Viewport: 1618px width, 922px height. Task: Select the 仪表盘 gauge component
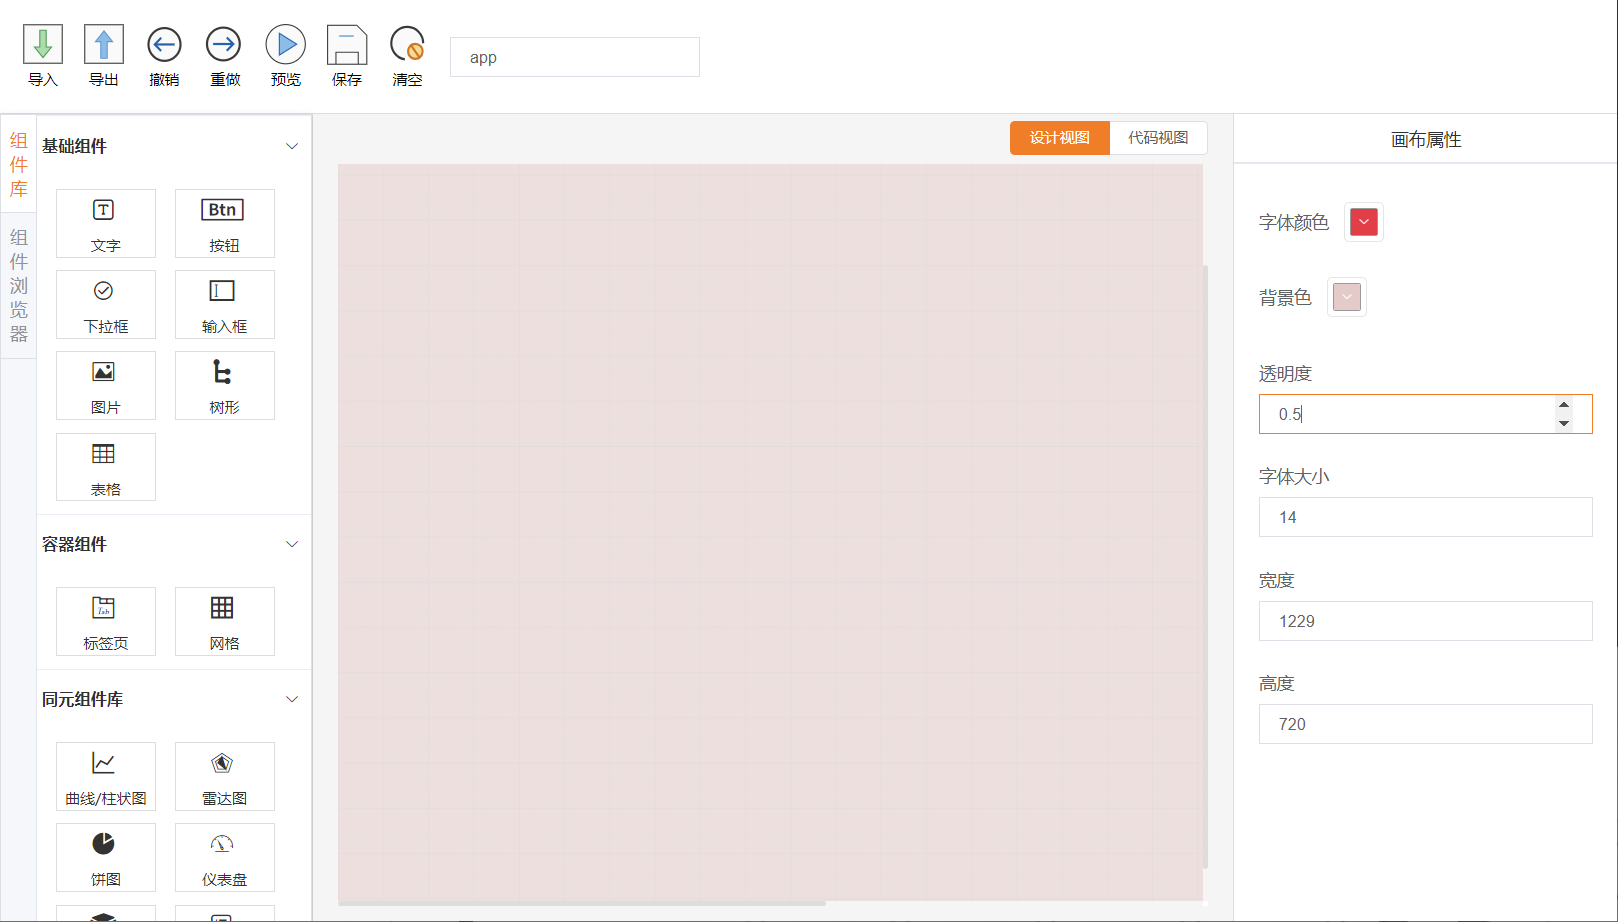point(225,858)
